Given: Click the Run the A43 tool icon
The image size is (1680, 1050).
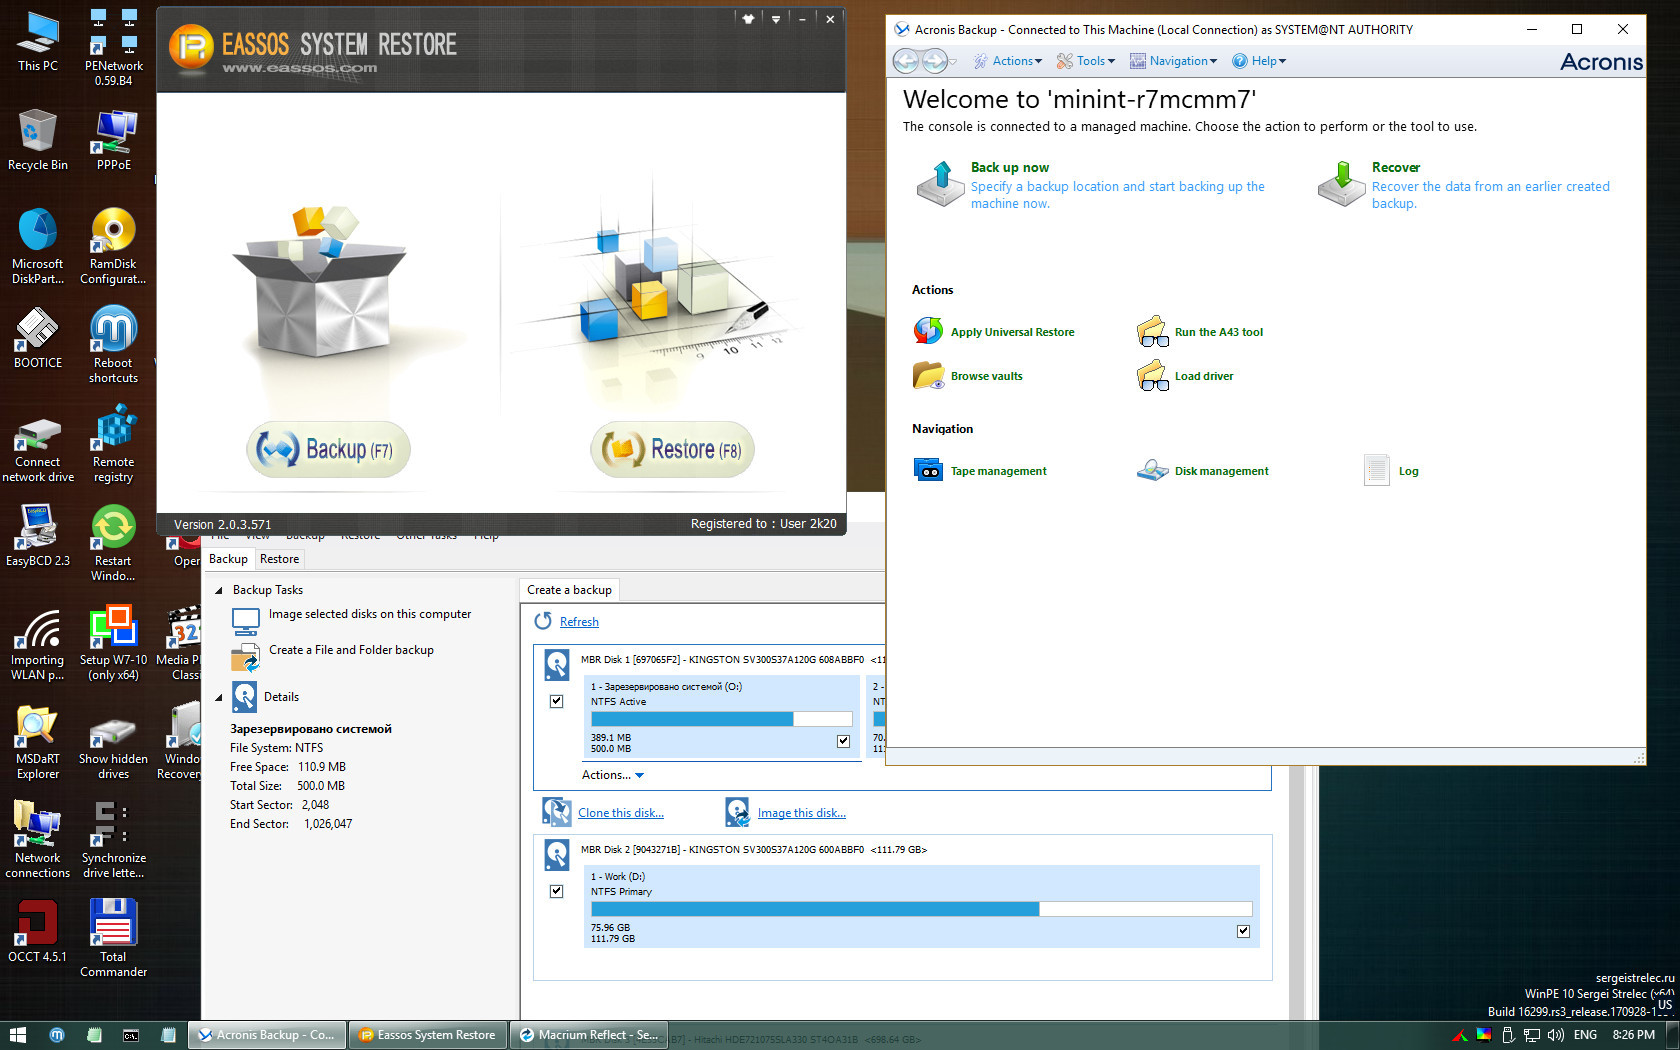Looking at the screenshot, I should [x=1152, y=331].
